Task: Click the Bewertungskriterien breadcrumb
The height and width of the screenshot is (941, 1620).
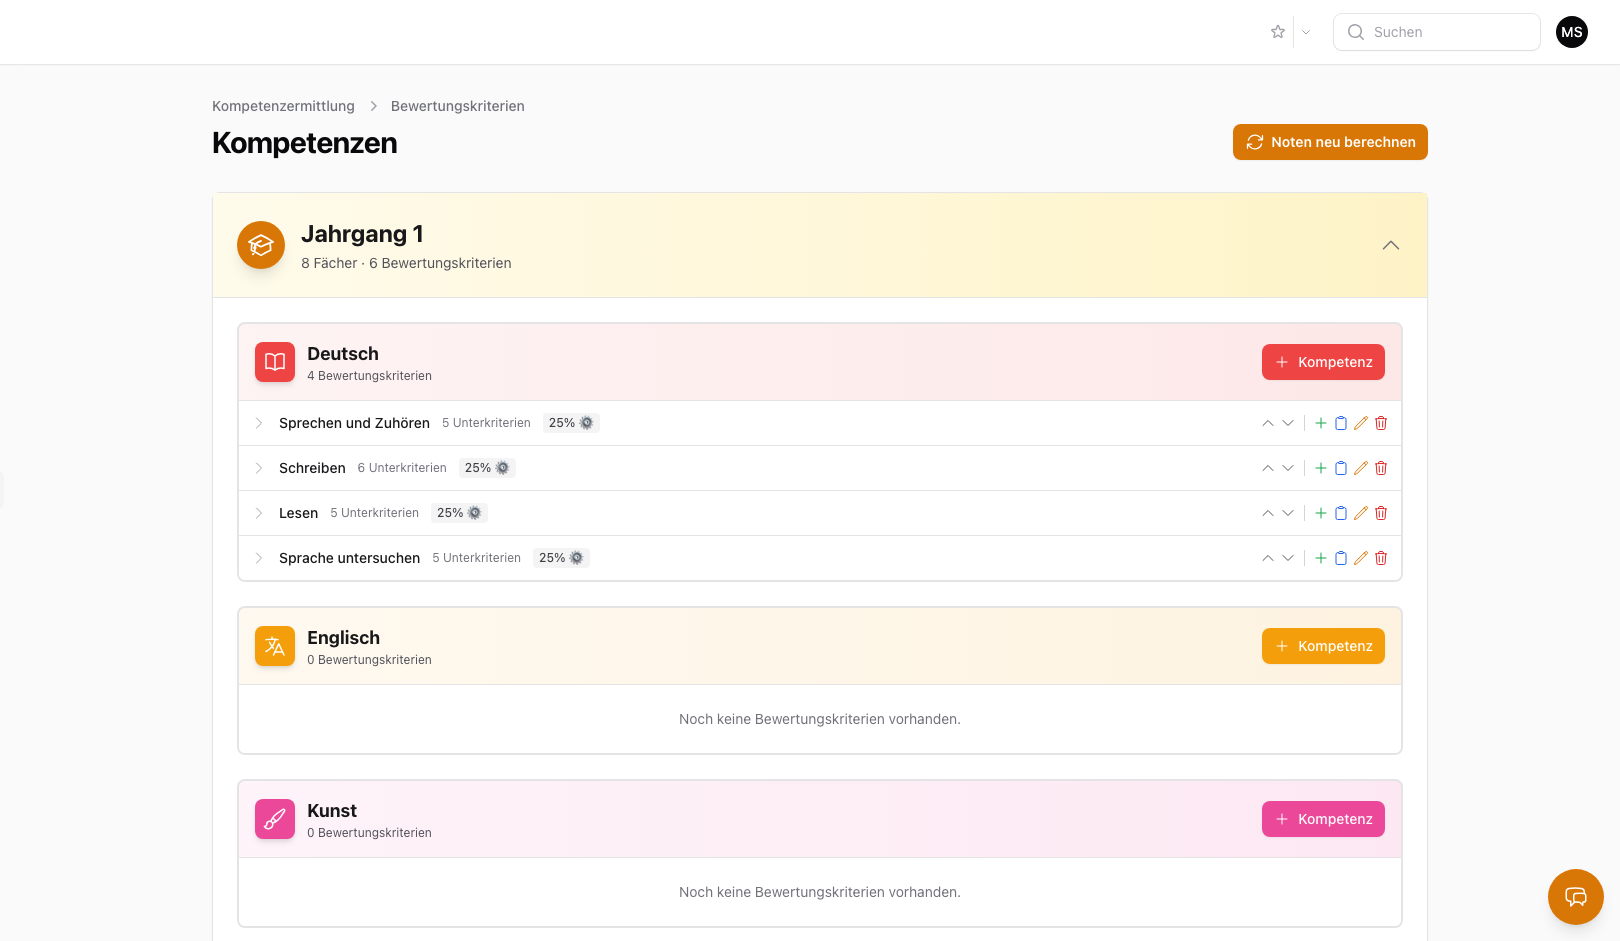Action: click(457, 106)
